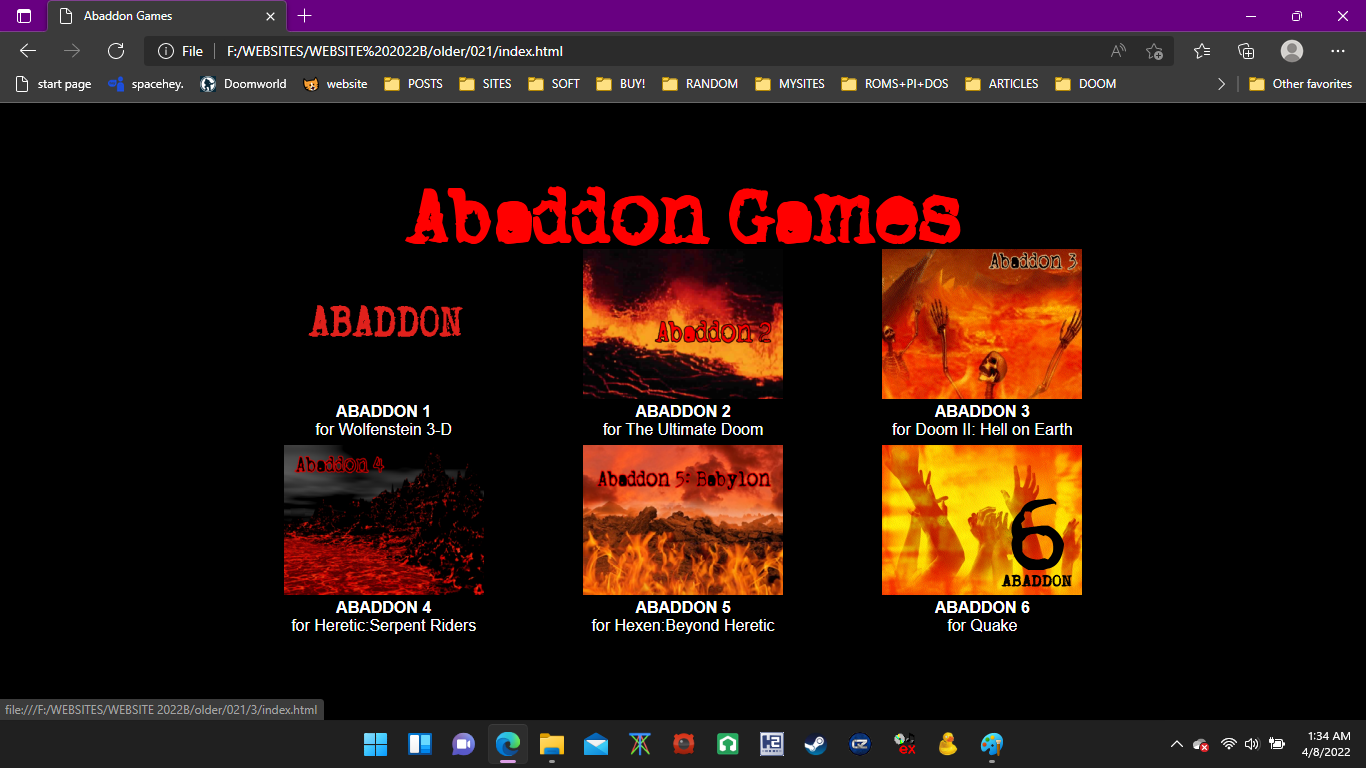Image resolution: width=1366 pixels, height=768 pixels.
Task: Expand the bookmarks bar overflow chevron
Action: pos(1221,84)
